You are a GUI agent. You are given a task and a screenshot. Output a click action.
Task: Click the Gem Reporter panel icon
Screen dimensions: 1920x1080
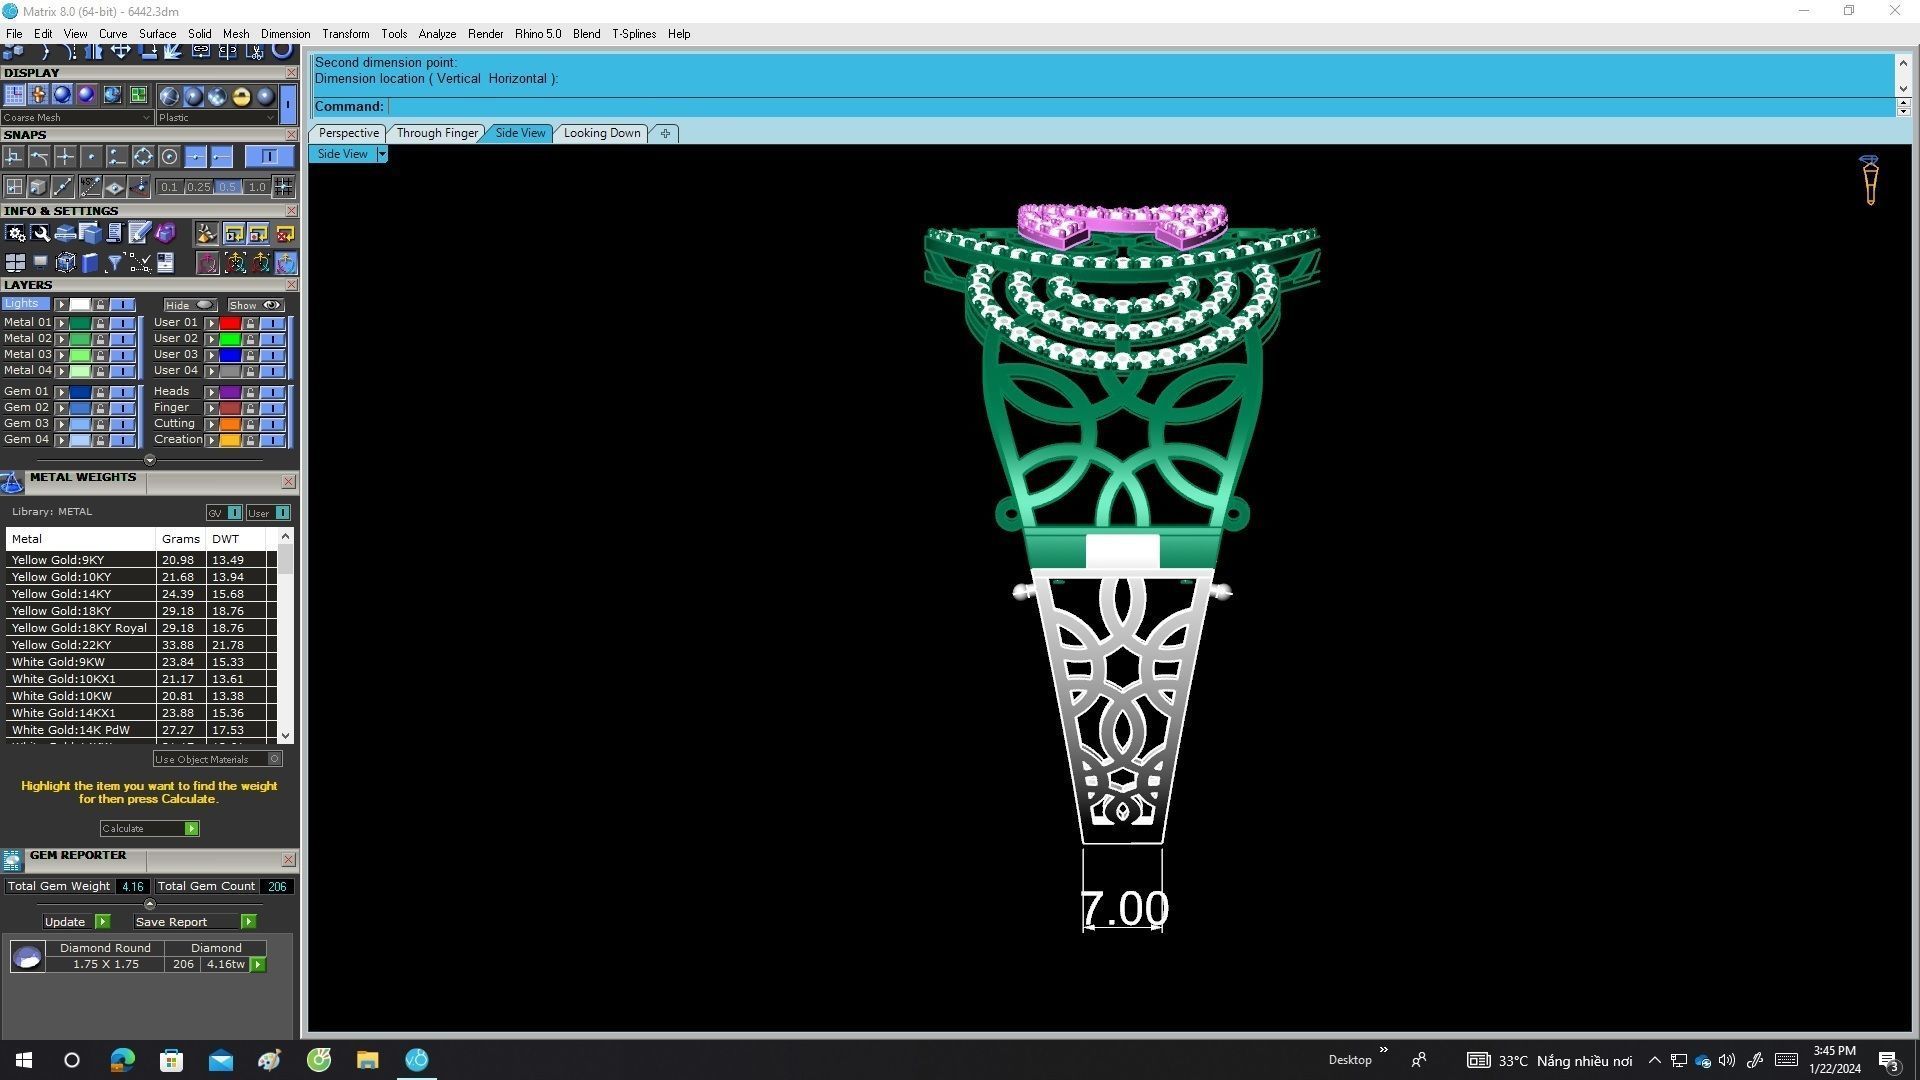(12, 860)
